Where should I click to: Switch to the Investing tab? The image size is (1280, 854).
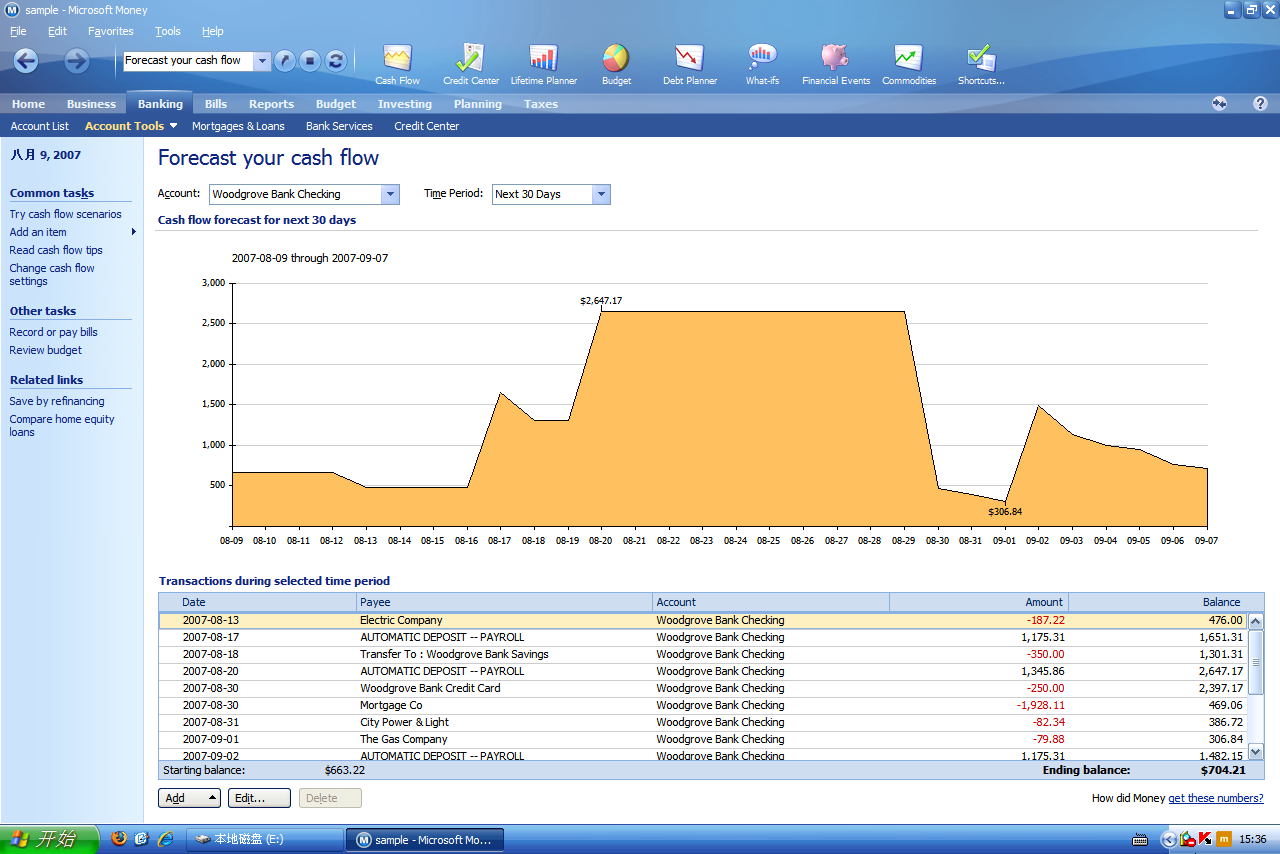coord(404,103)
